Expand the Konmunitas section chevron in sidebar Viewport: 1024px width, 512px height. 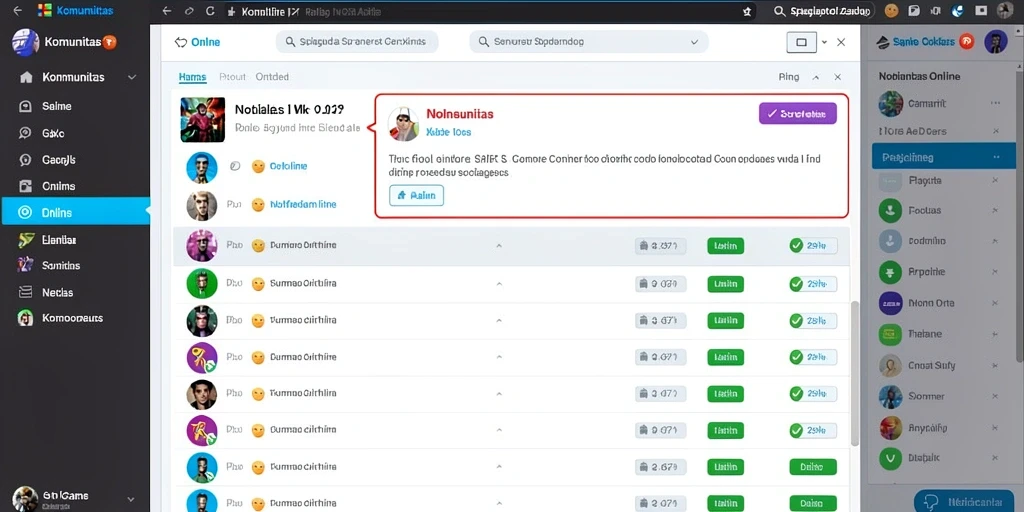click(x=132, y=77)
